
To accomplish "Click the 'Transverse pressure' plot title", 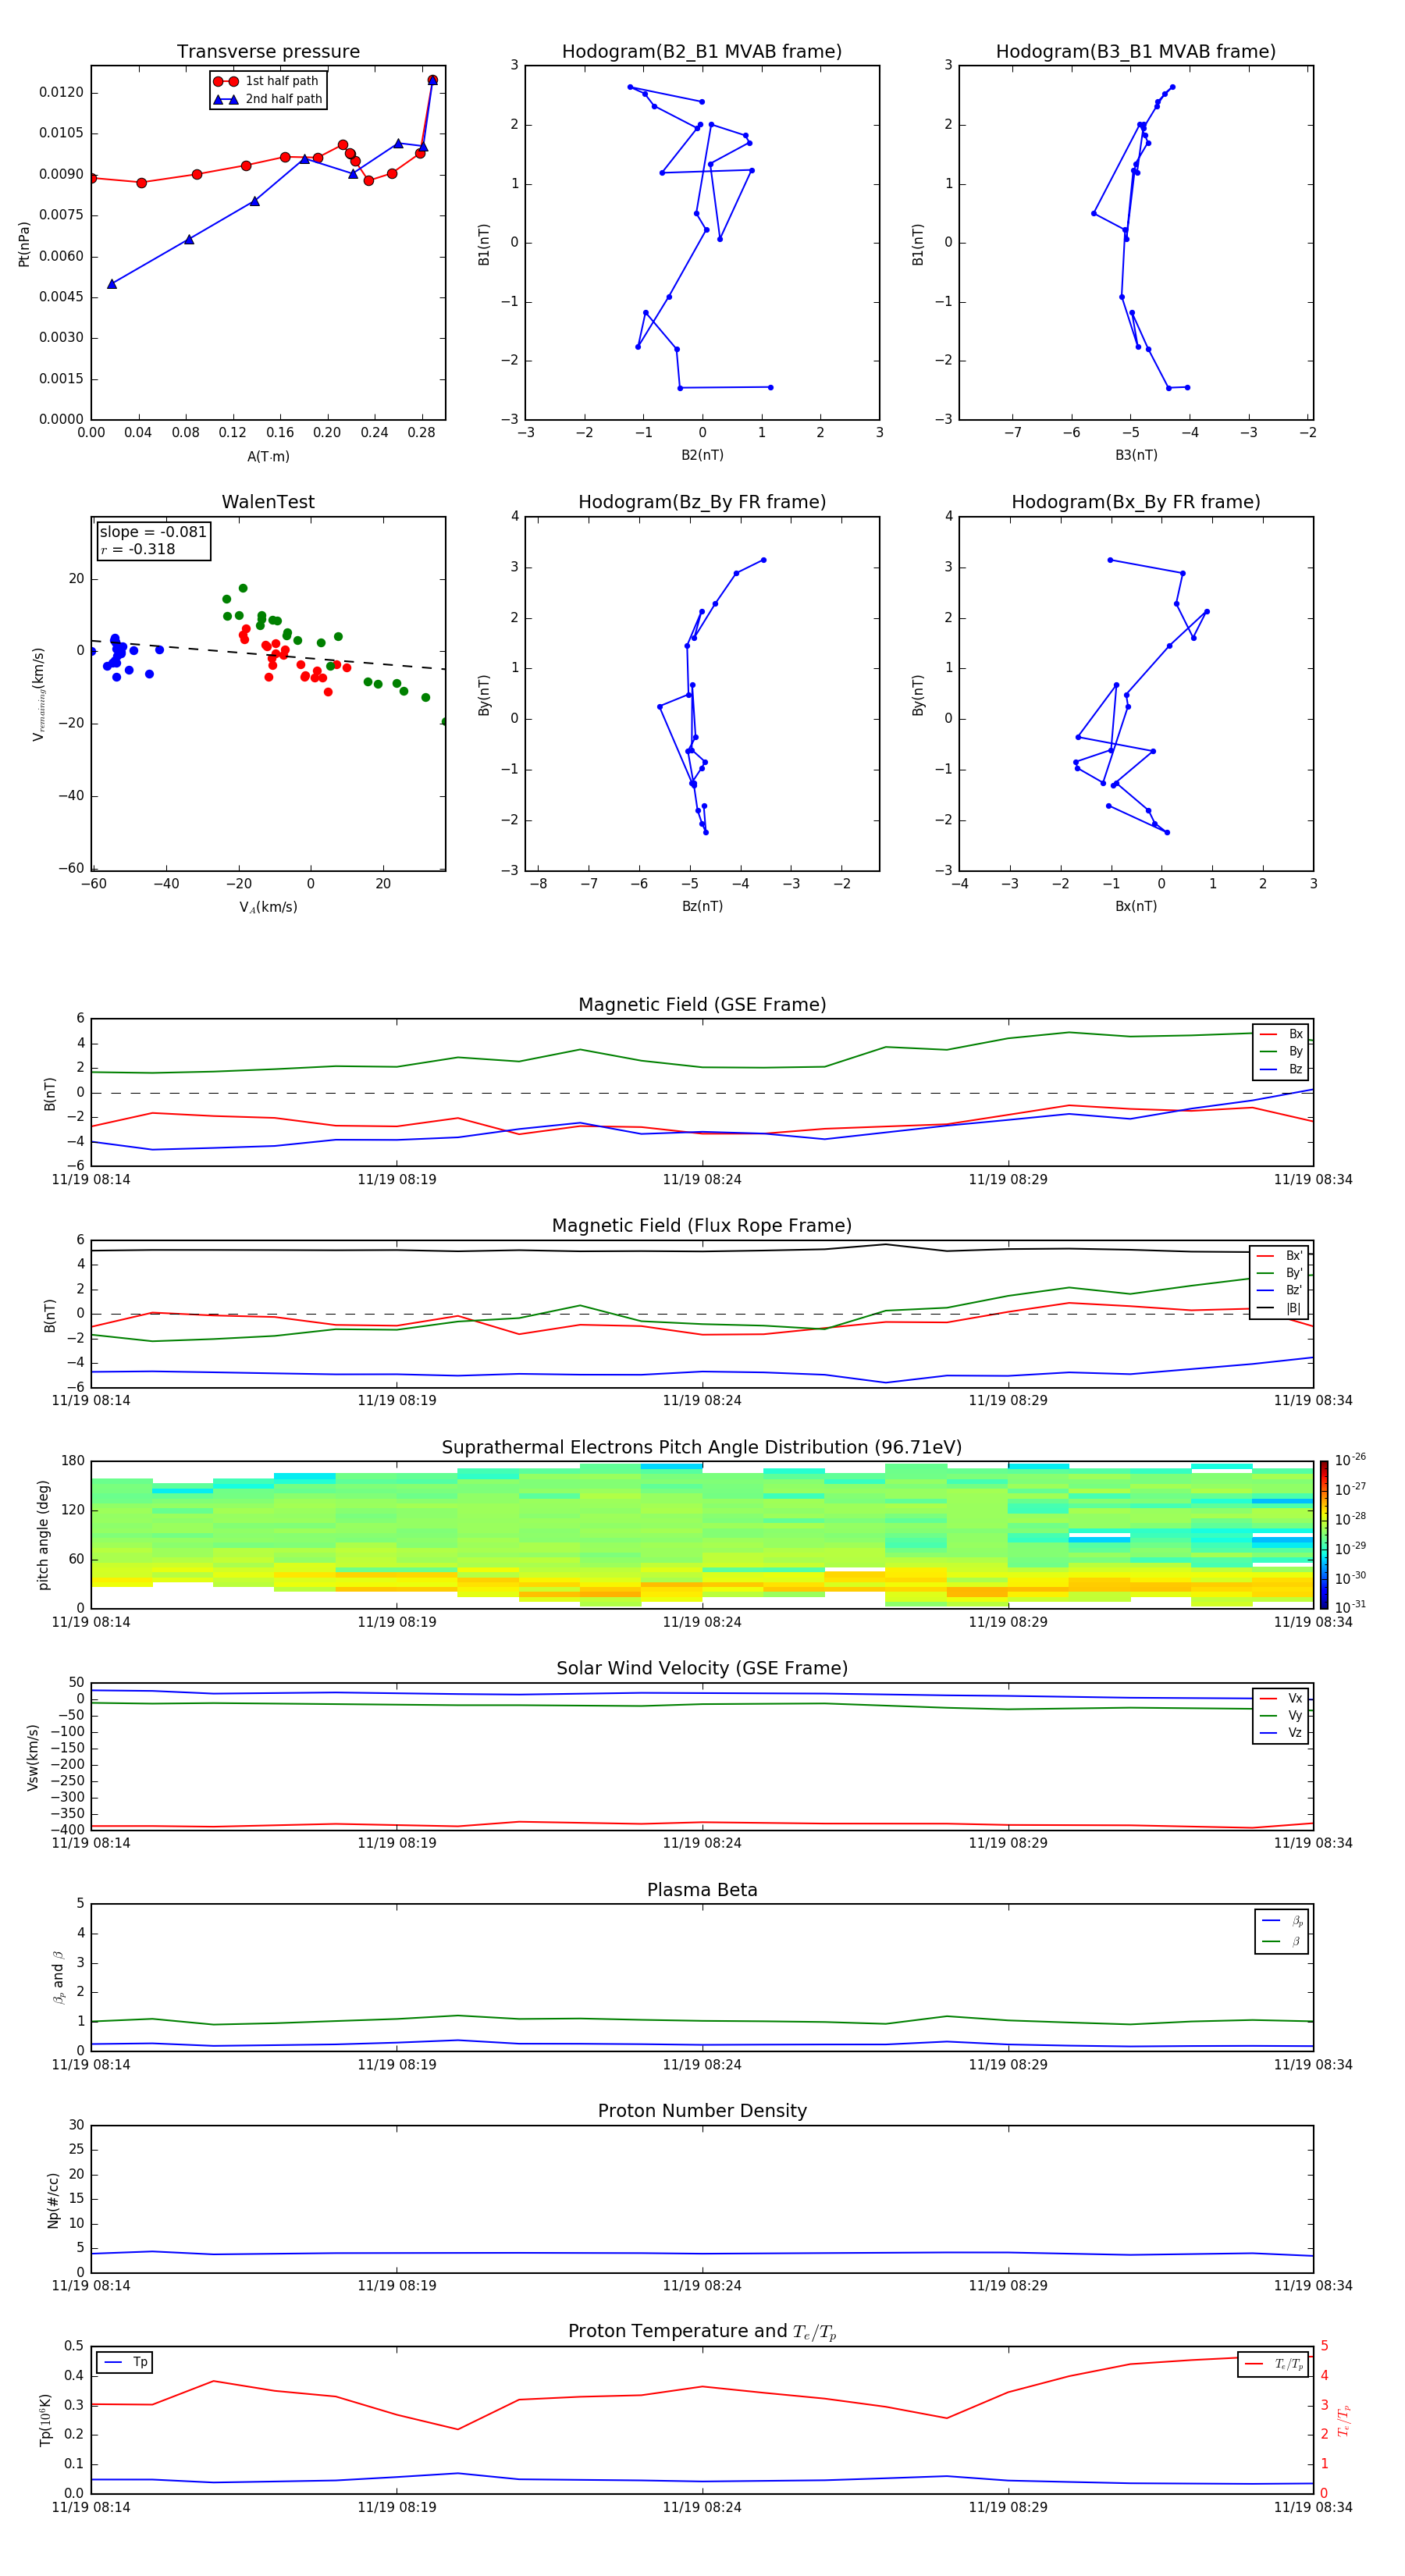I will click(268, 52).
